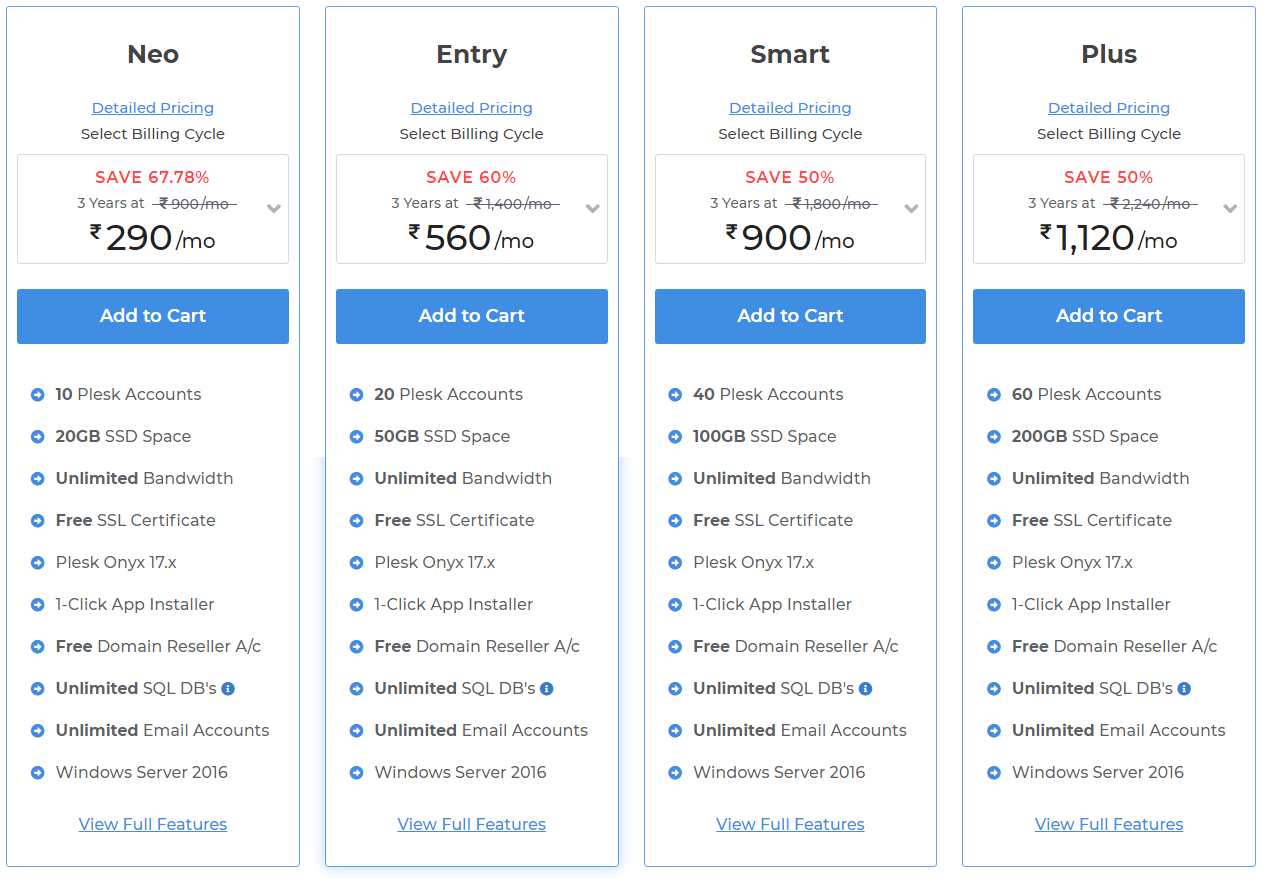Click bullet icon before Smart Plesk Onyx 17.x
This screenshot has height=879, width=1268.
(x=675, y=563)
